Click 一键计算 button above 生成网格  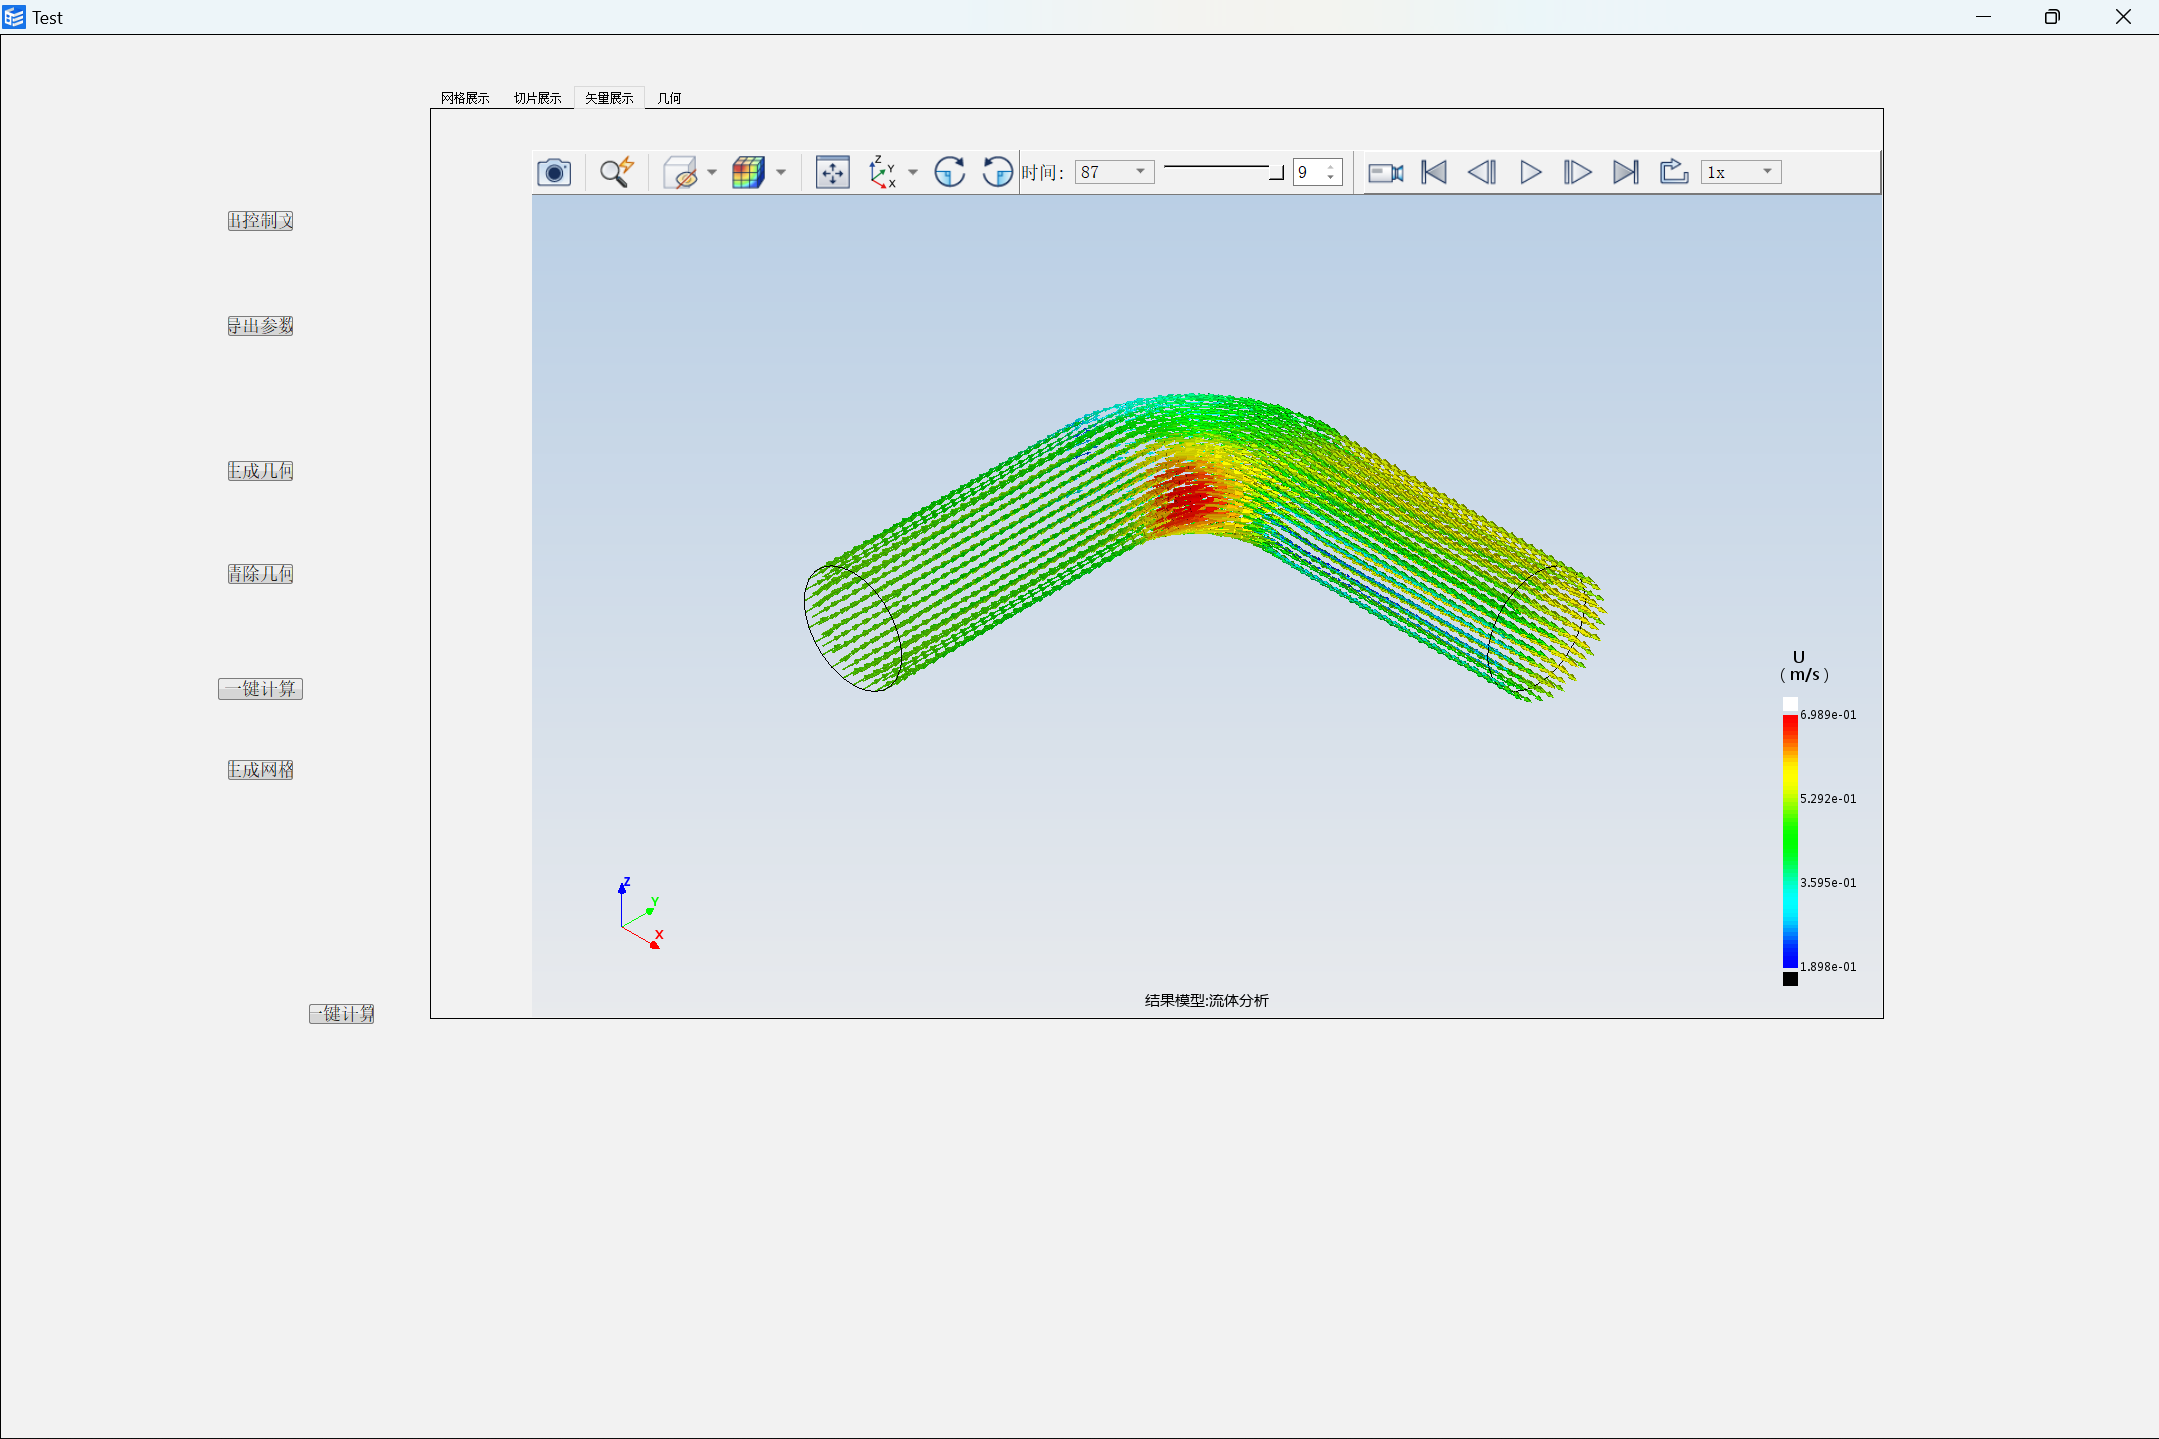(260, 689)
